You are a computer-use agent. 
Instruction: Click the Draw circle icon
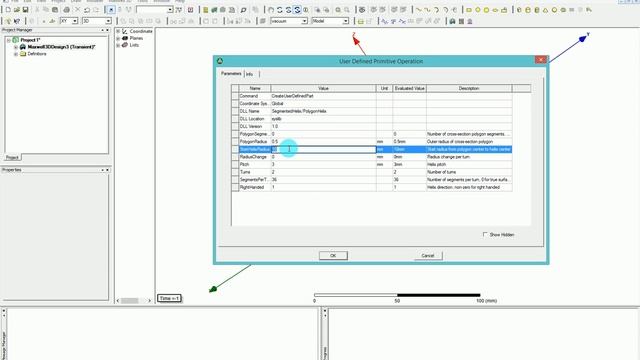478,9
